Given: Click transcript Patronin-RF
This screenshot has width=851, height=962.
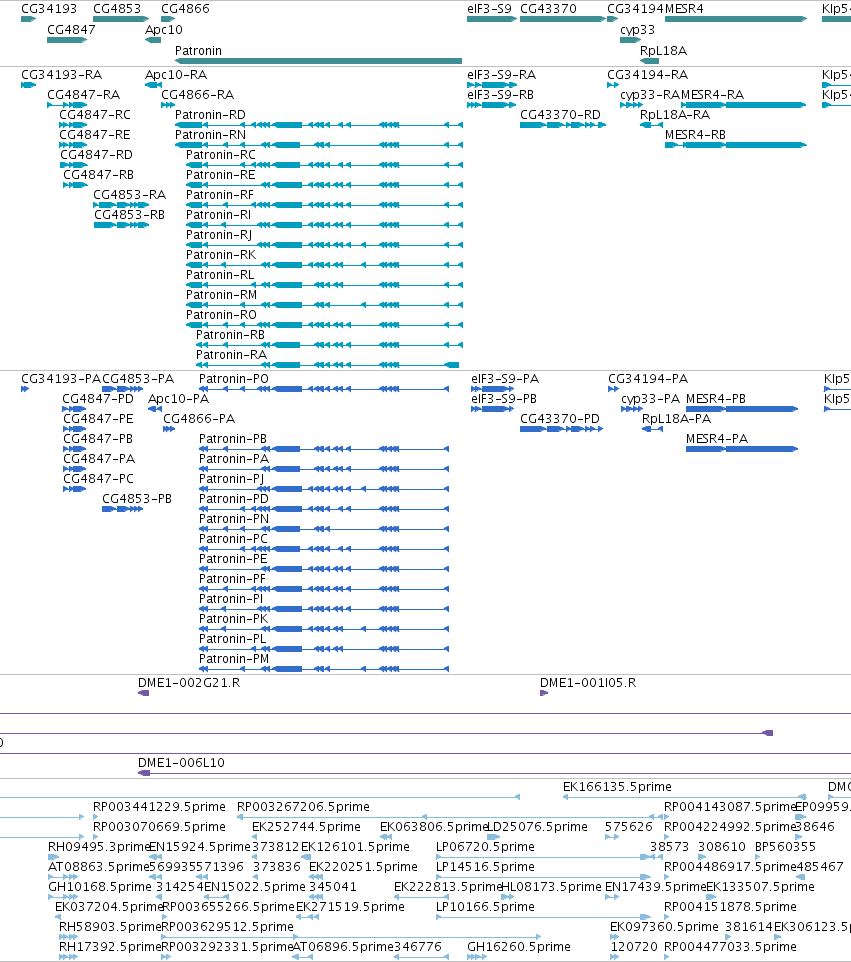Looking at the screenshot, I should click(325, 205).
